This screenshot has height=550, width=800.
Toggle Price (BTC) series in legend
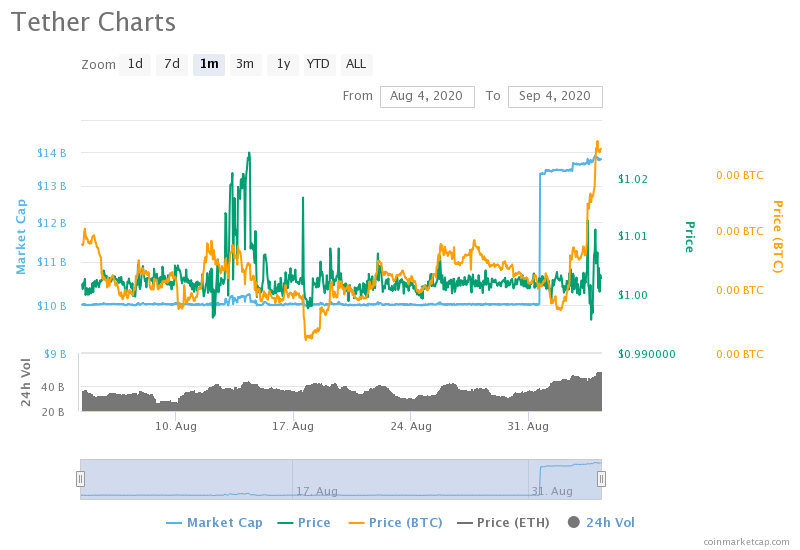tap(395, 522)
